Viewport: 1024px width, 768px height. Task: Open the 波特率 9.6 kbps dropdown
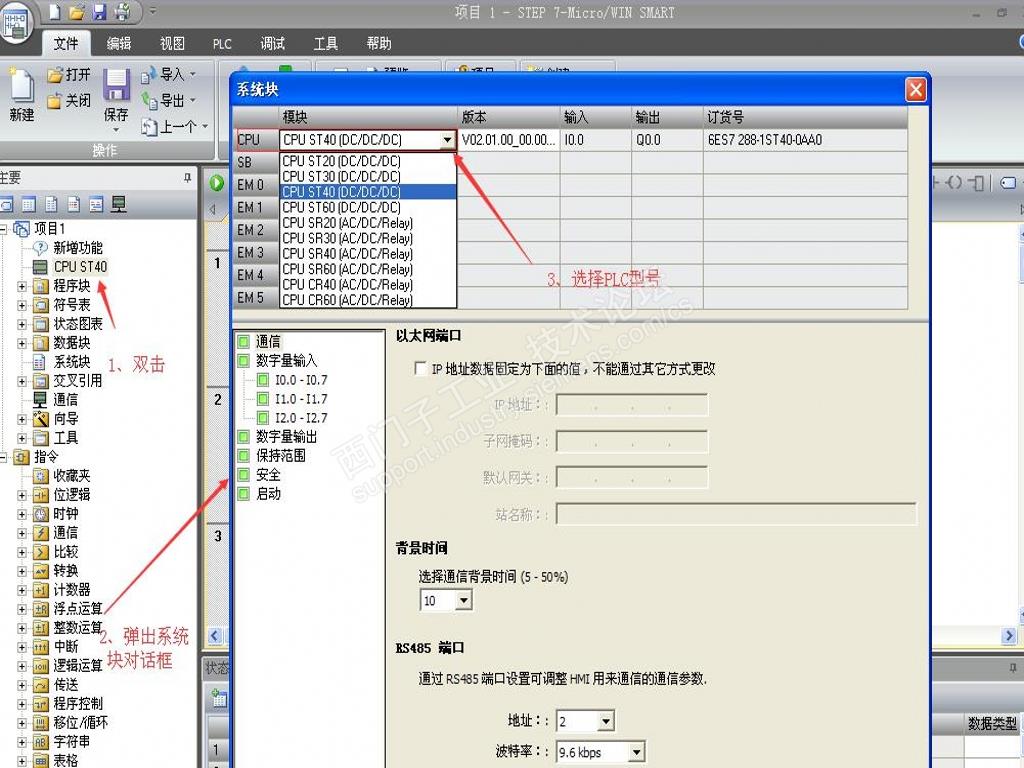point(636,752)
